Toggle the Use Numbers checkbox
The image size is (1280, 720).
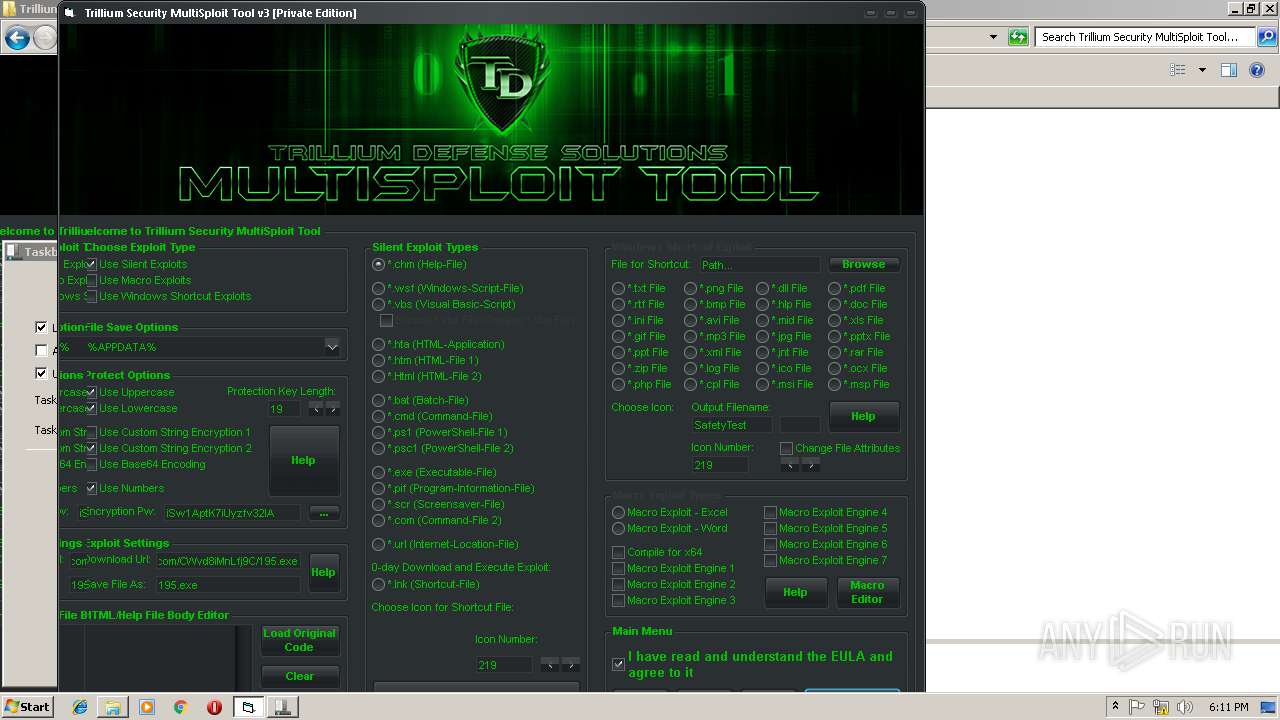point(91,489)
